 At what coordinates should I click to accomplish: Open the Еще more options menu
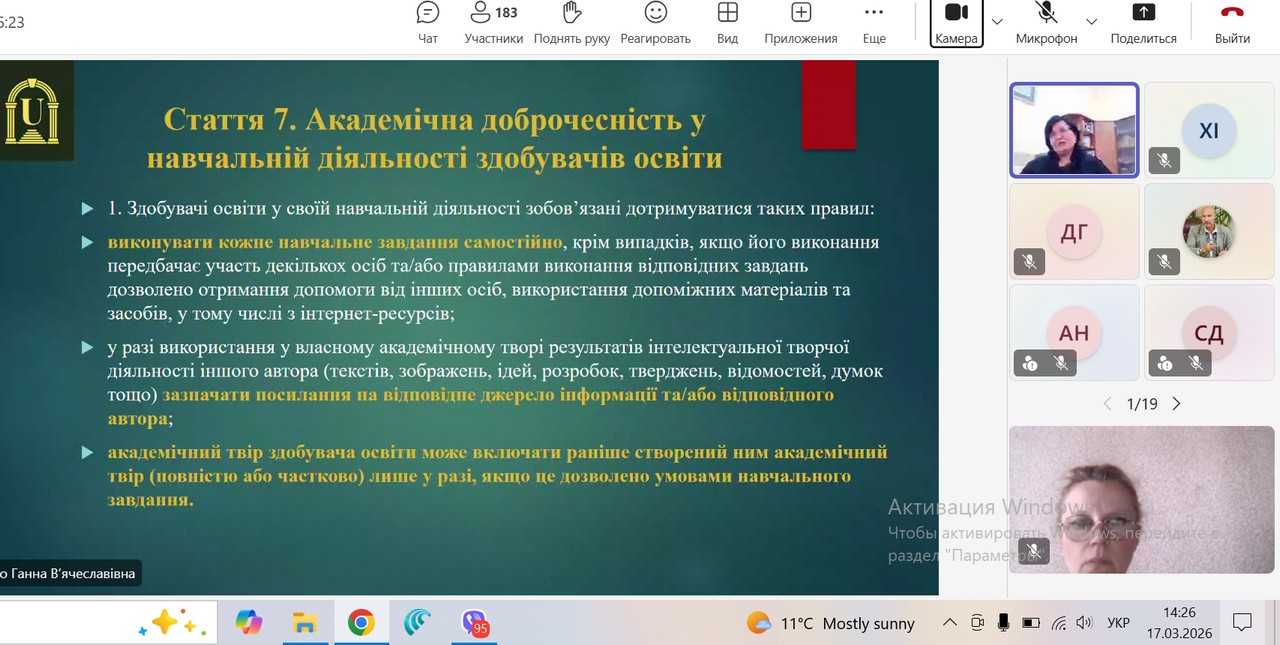click(x=874, y=23)
